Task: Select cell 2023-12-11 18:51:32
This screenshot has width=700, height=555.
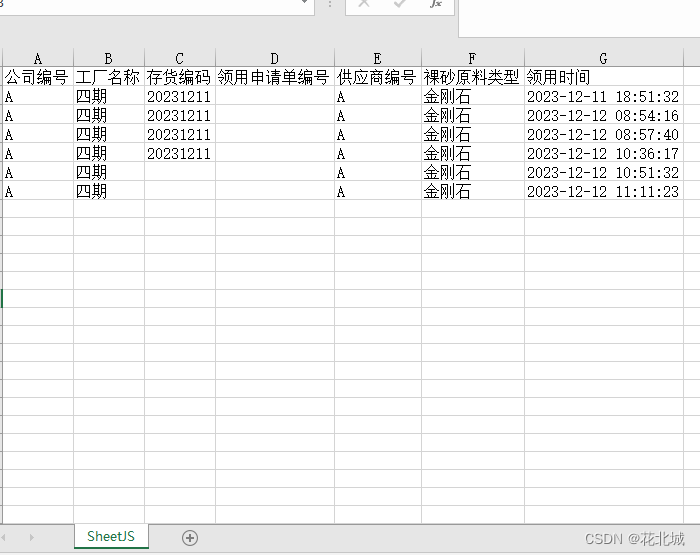Action: [604, 96]
